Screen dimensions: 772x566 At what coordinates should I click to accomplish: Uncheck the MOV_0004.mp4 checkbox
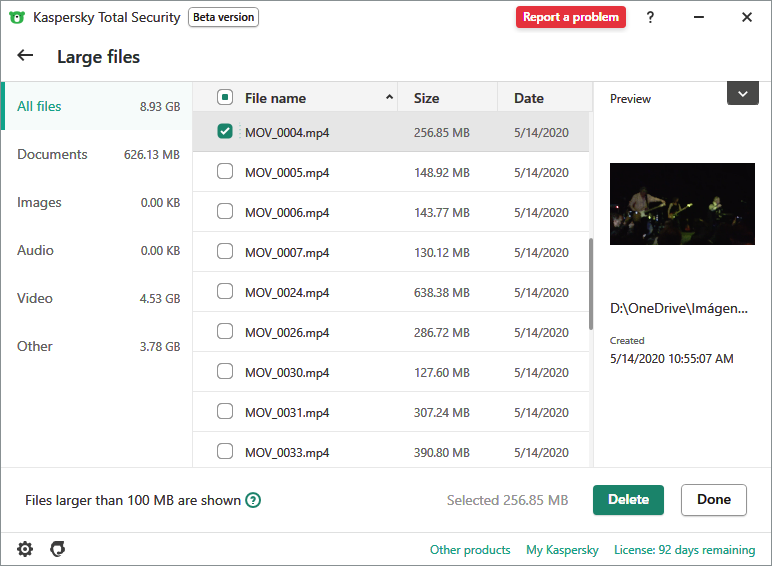coord(225,131)
